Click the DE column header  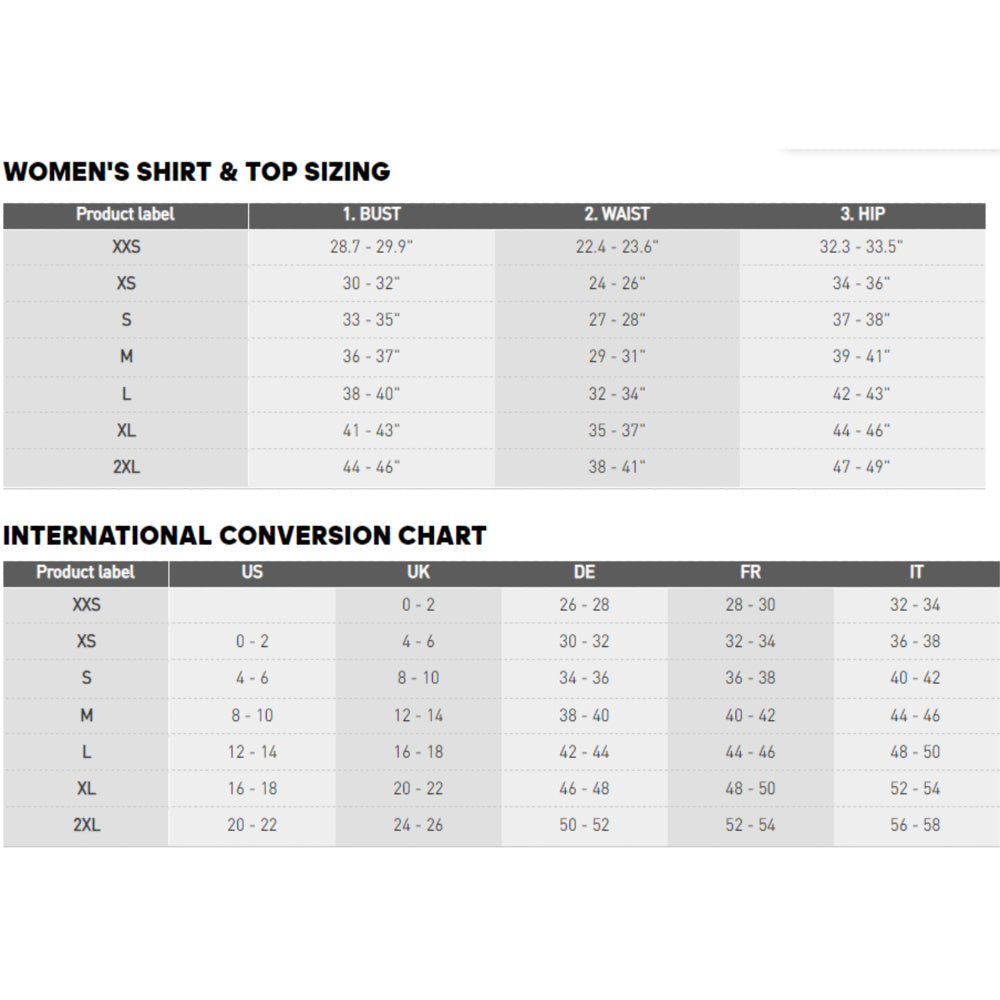pyautogui.click(x=584, y=572)
